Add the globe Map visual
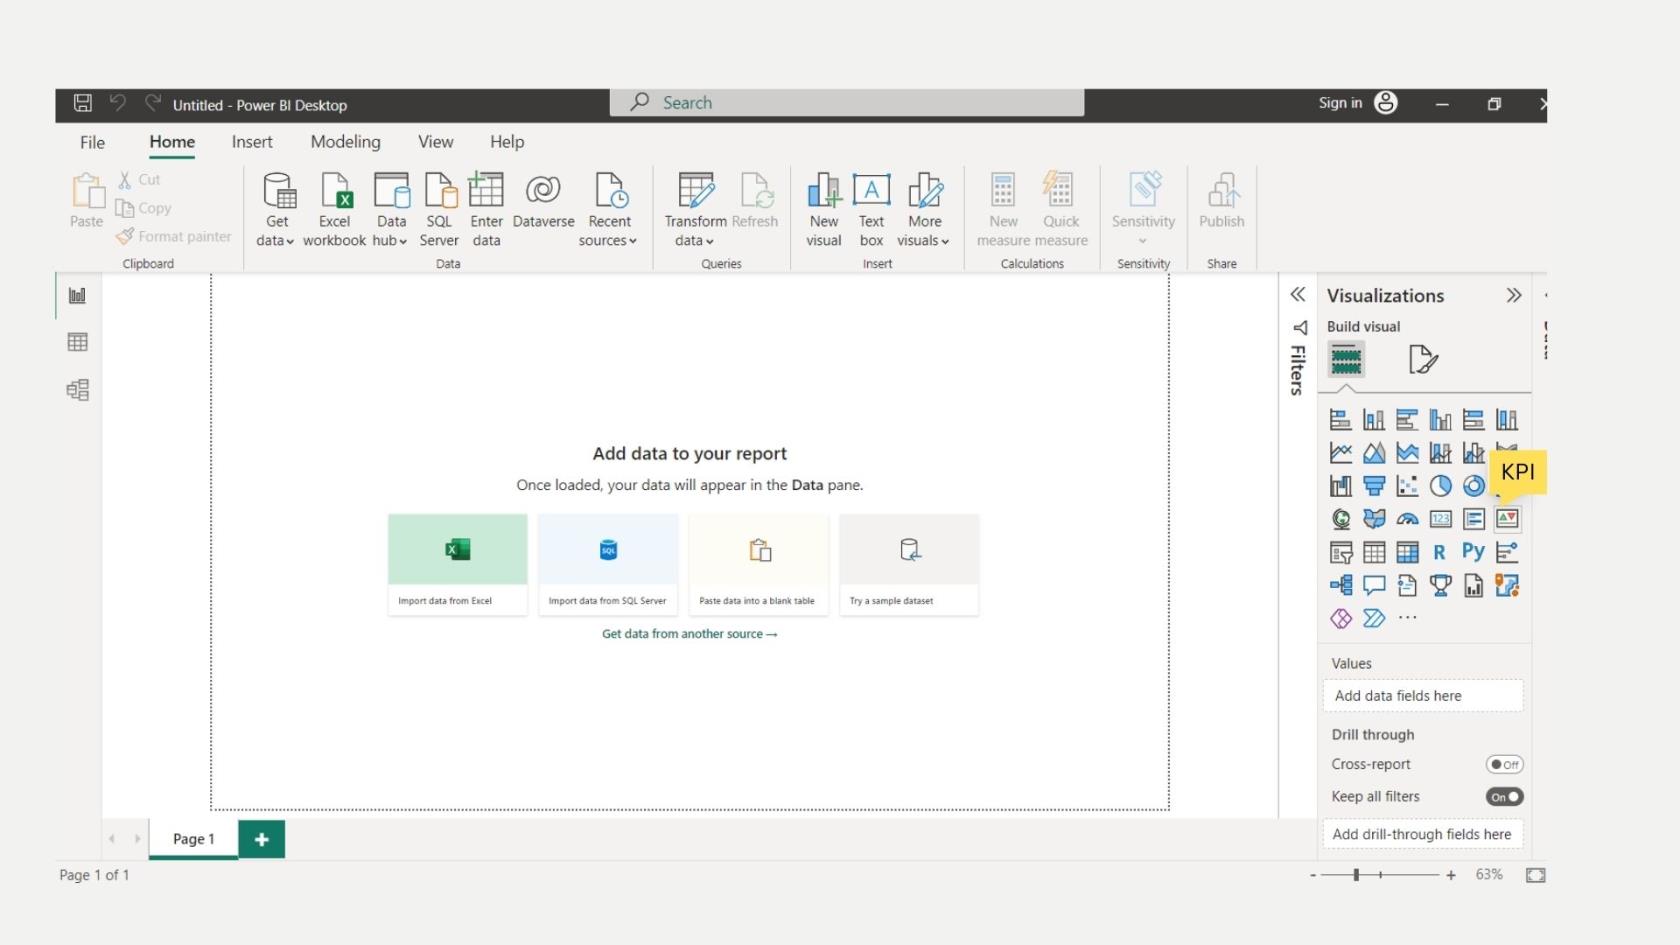 [x=1341, y=519]
